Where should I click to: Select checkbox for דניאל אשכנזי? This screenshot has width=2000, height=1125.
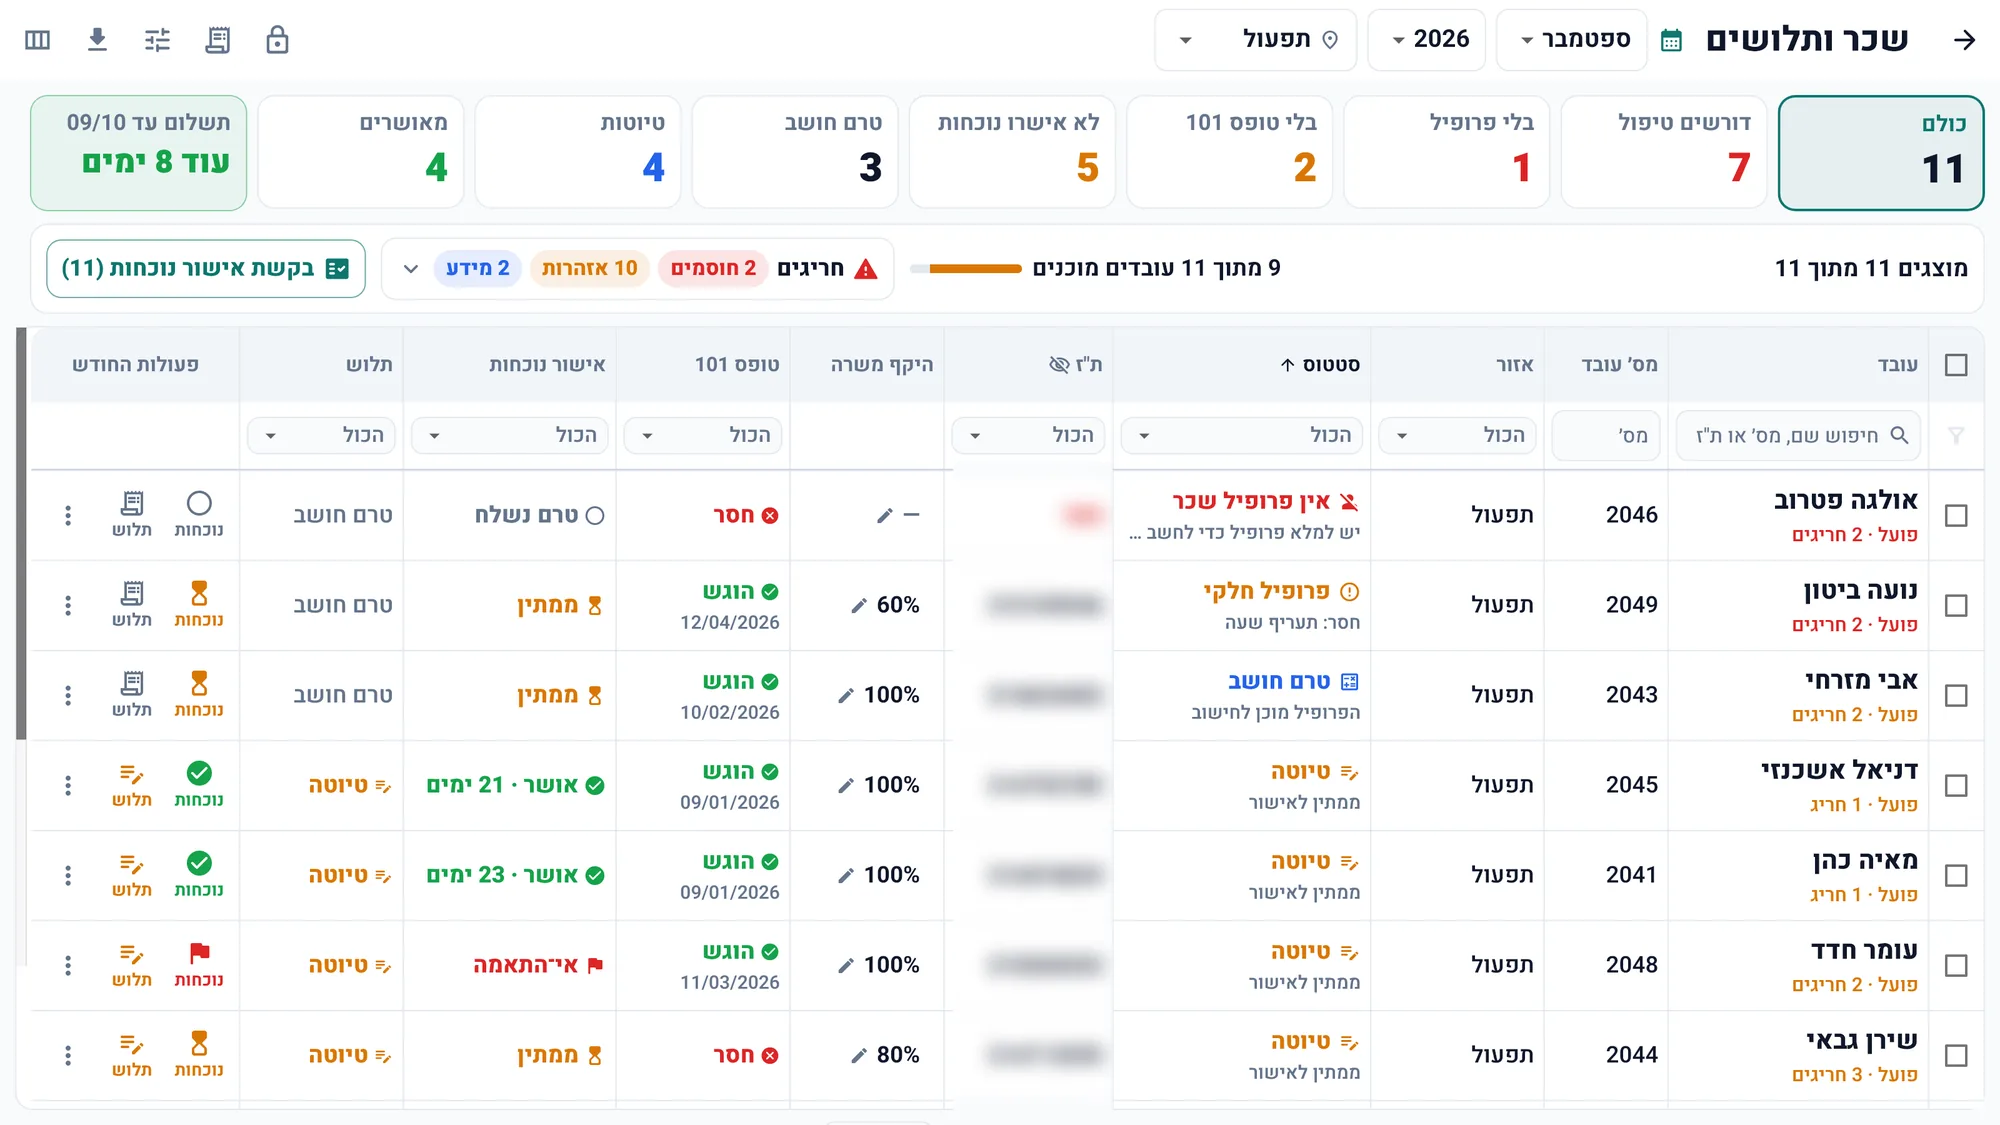[1956, 785]
